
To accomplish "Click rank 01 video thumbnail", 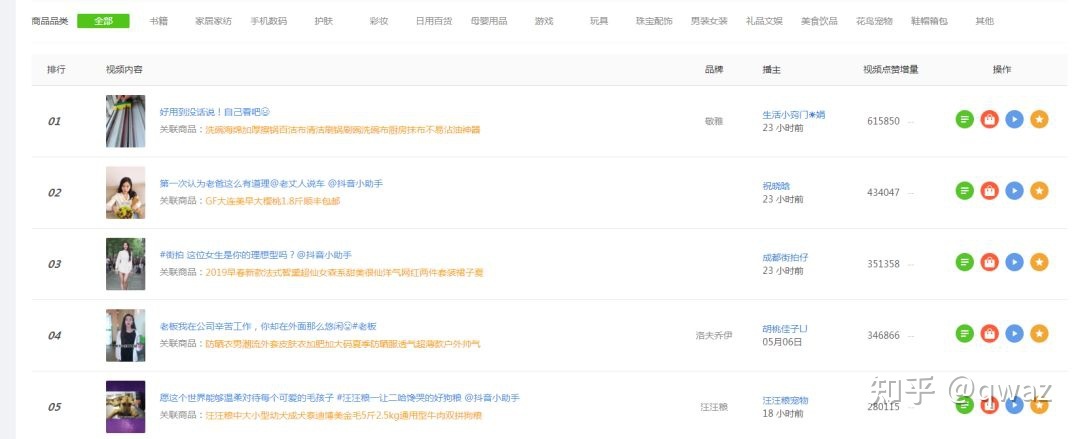I will pyautogui.click(x=125, y=121).
